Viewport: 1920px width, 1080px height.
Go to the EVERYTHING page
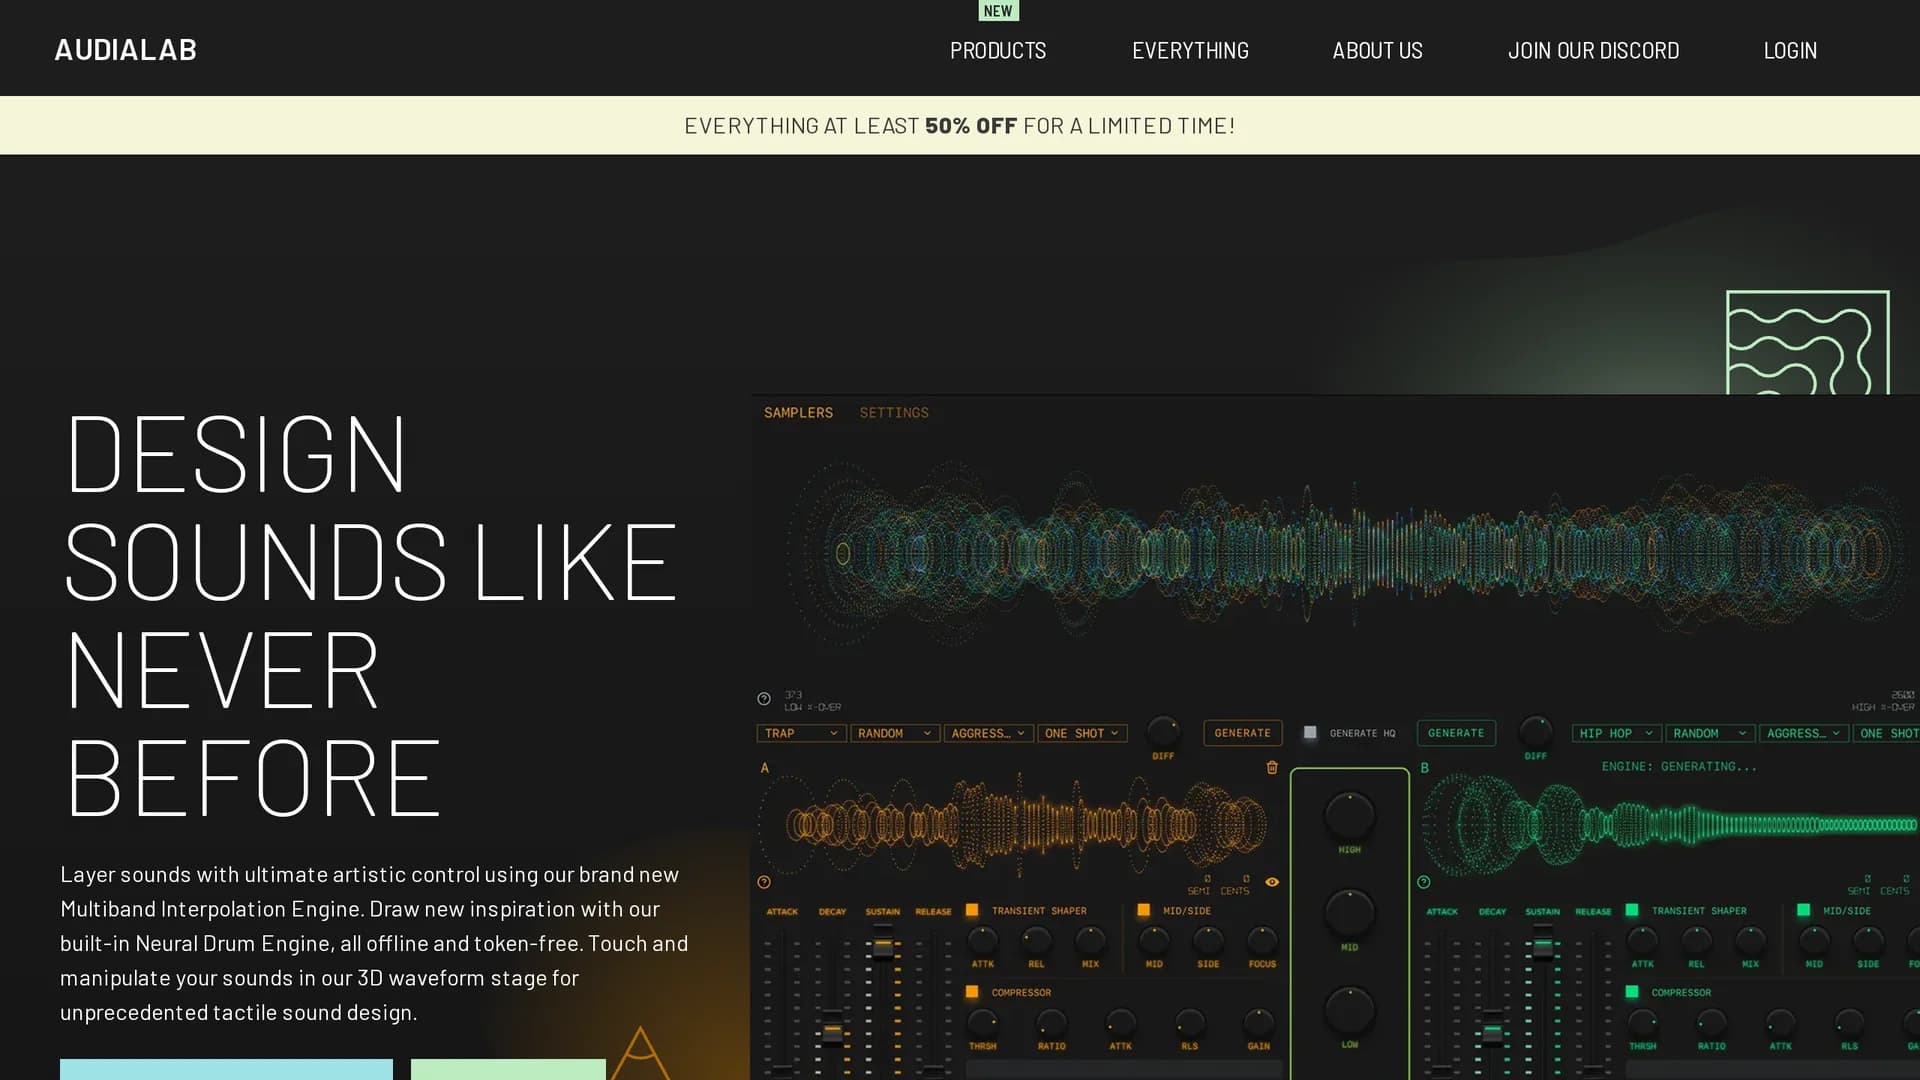coord(1190,50)
